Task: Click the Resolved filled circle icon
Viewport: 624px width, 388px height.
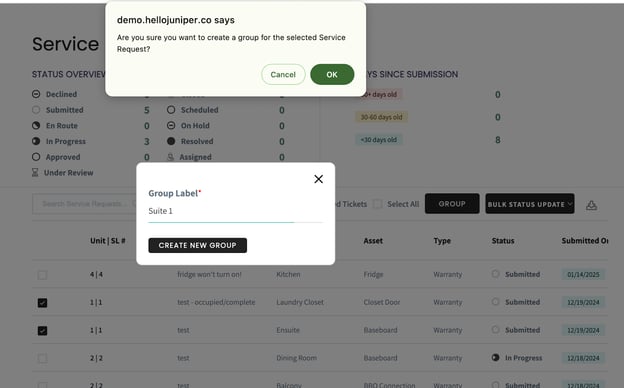Action: (x=171, y=141)
